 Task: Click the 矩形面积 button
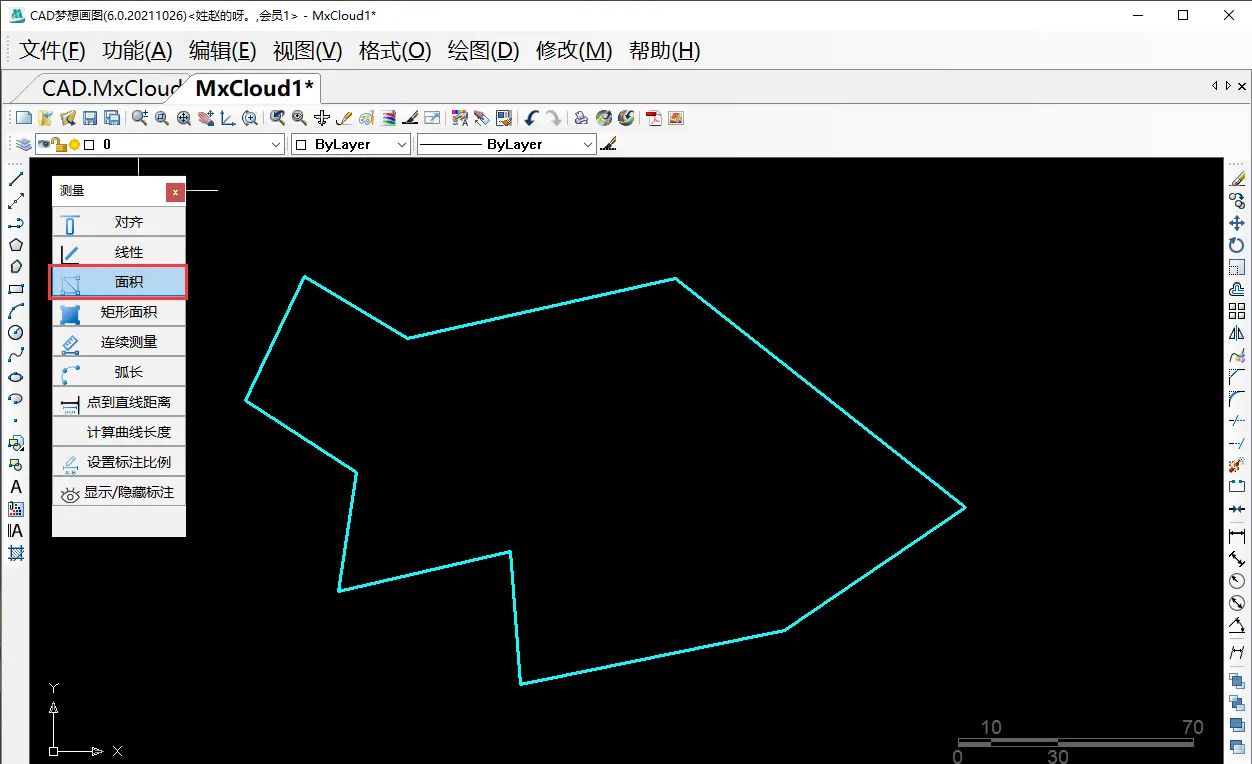coord(119,312)
